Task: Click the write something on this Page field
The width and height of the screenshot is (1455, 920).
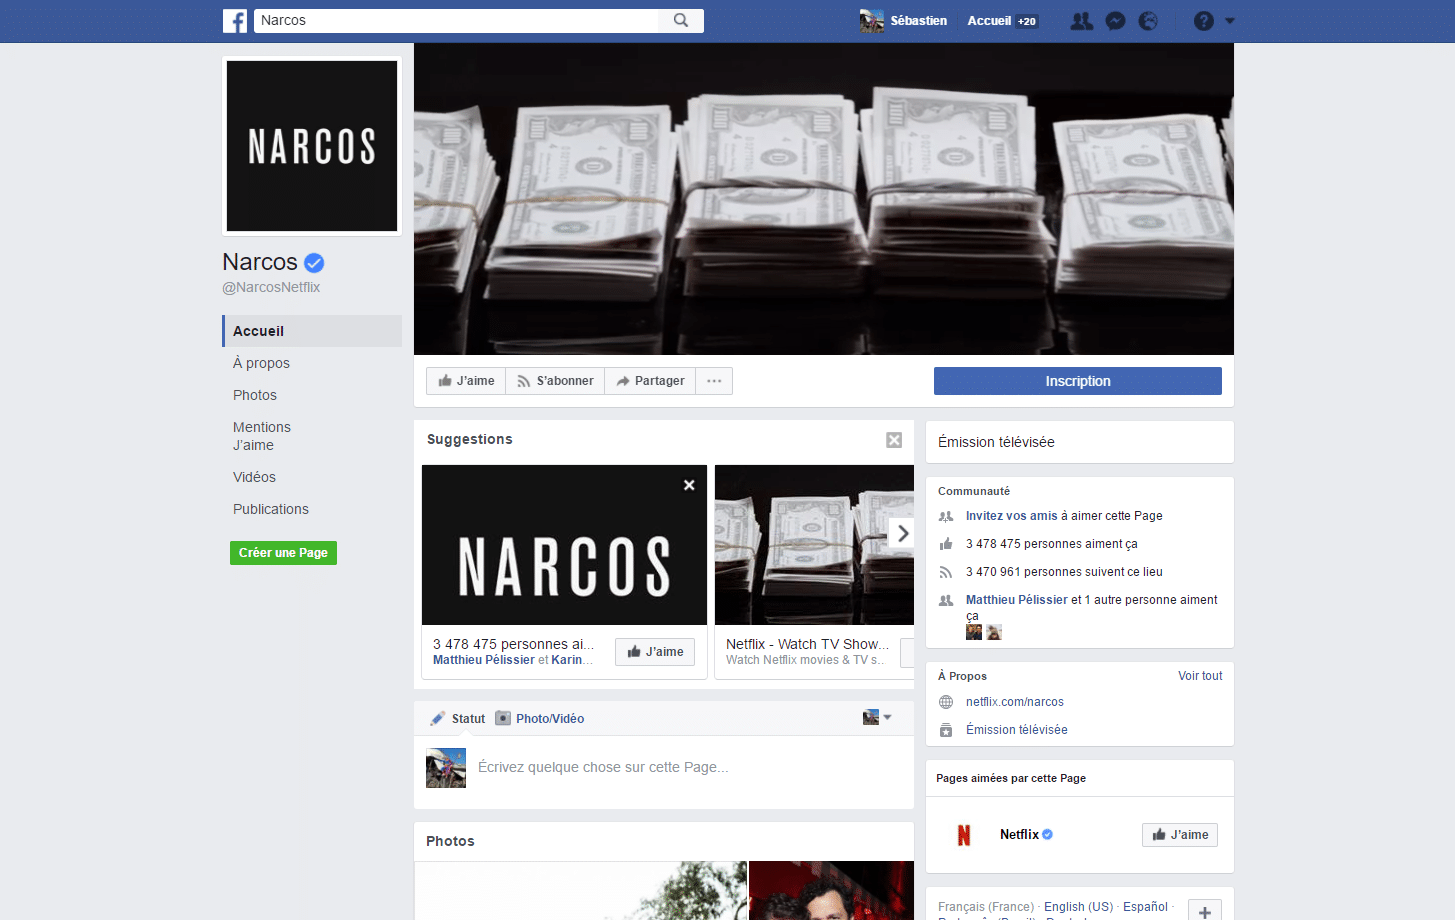Action: 603,767
